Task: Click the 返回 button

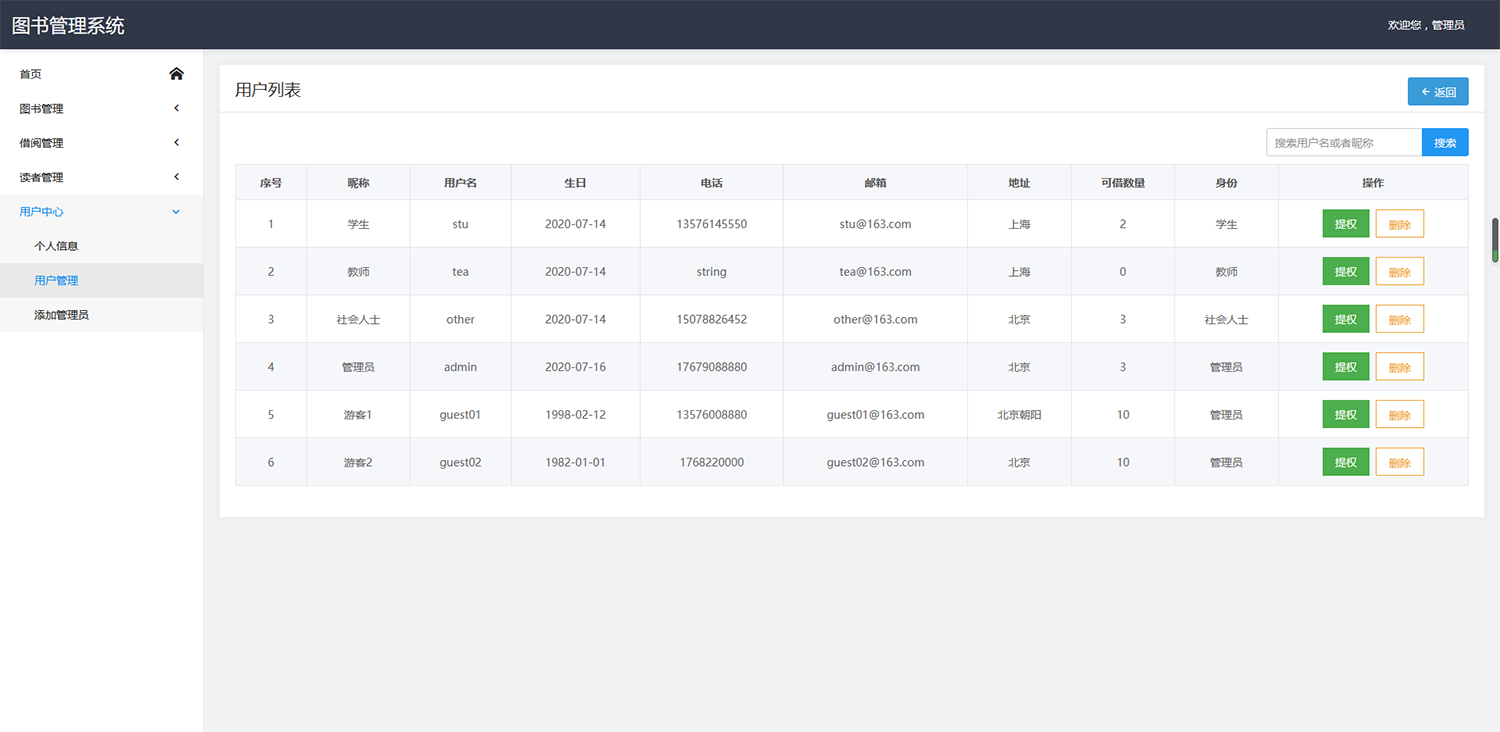Action: click(x=1438, y=92)
